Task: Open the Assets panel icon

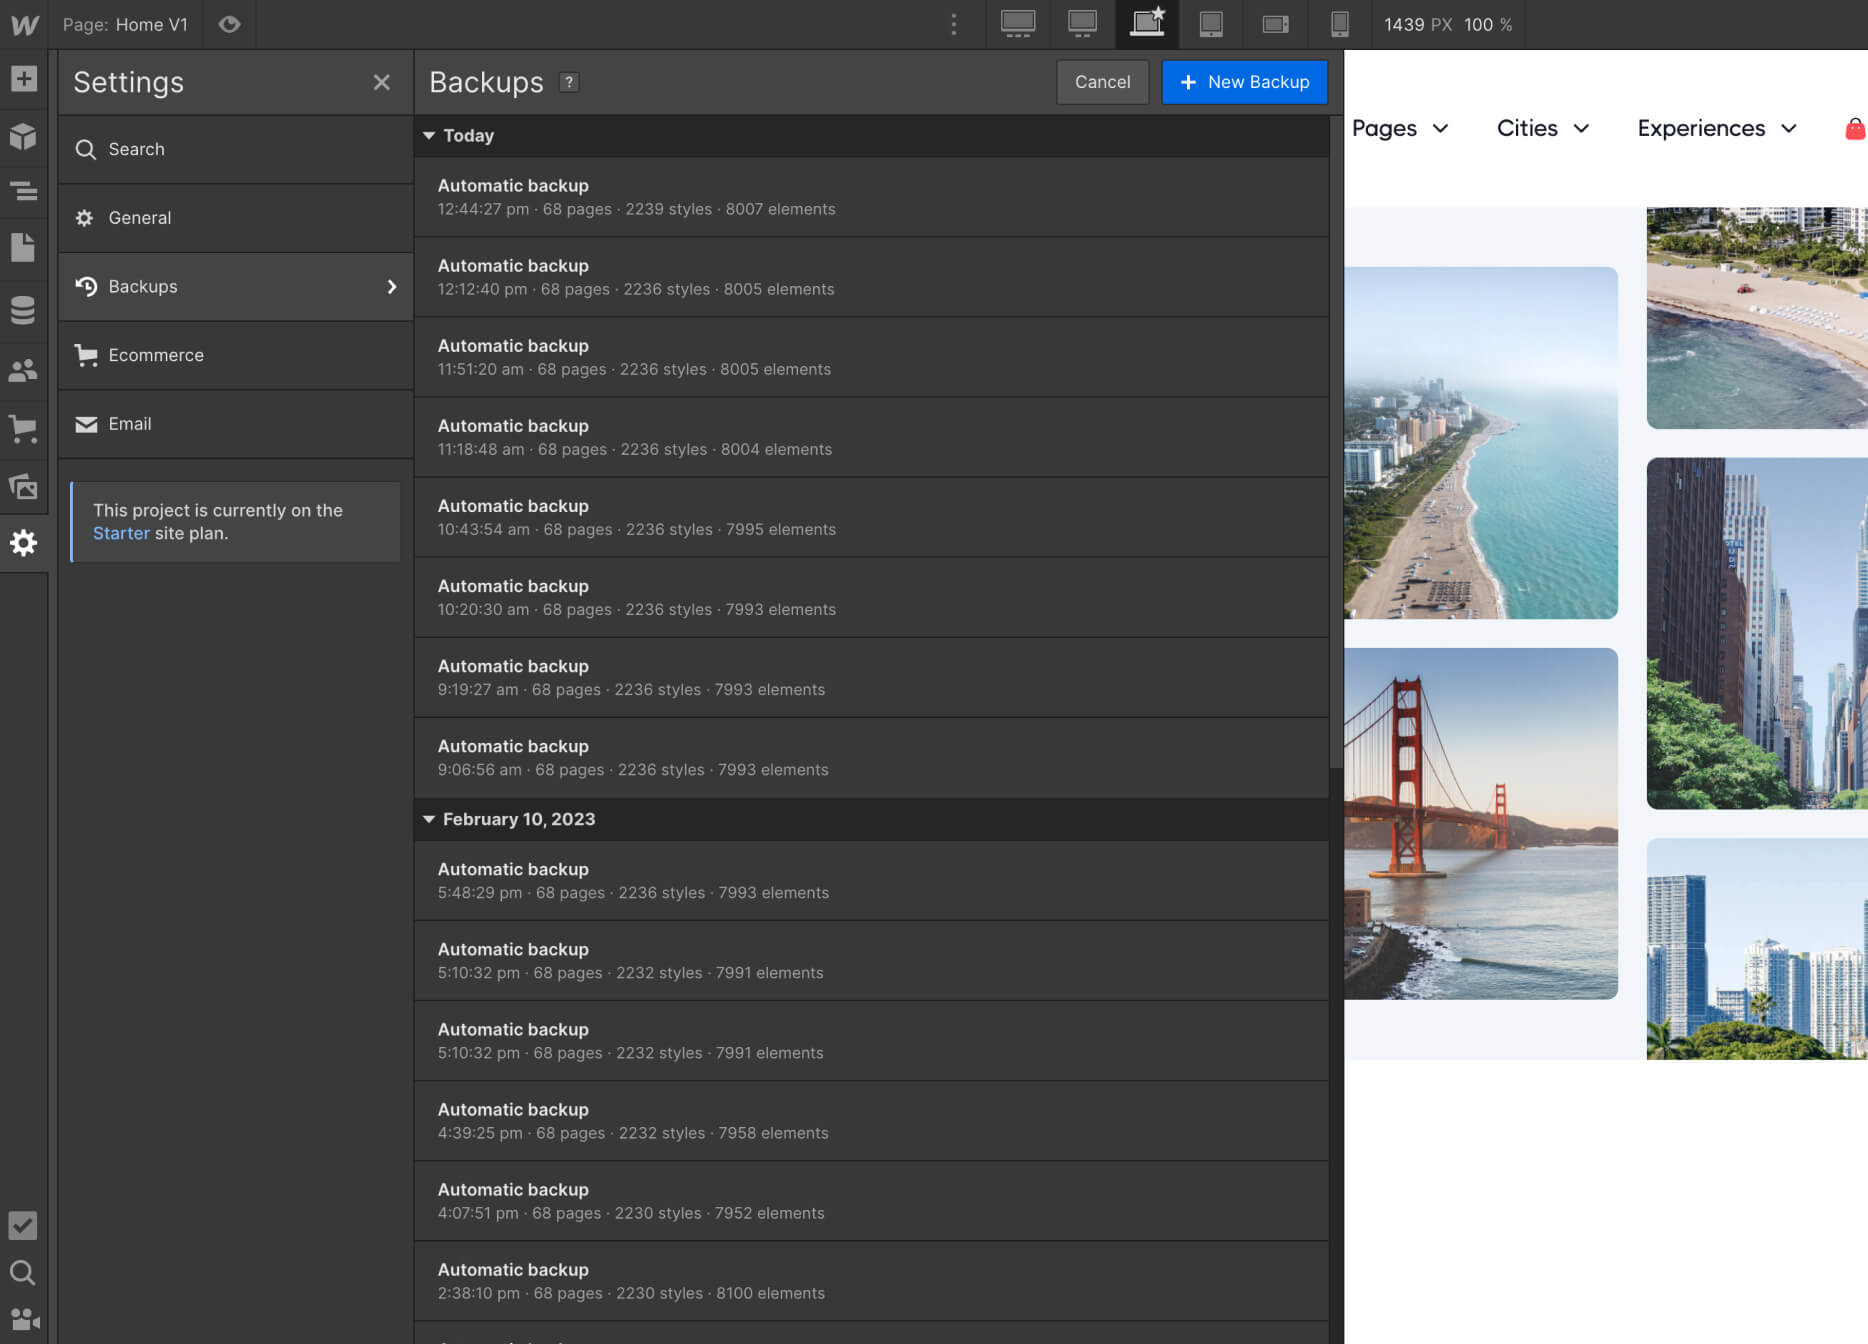Action: 23,487
